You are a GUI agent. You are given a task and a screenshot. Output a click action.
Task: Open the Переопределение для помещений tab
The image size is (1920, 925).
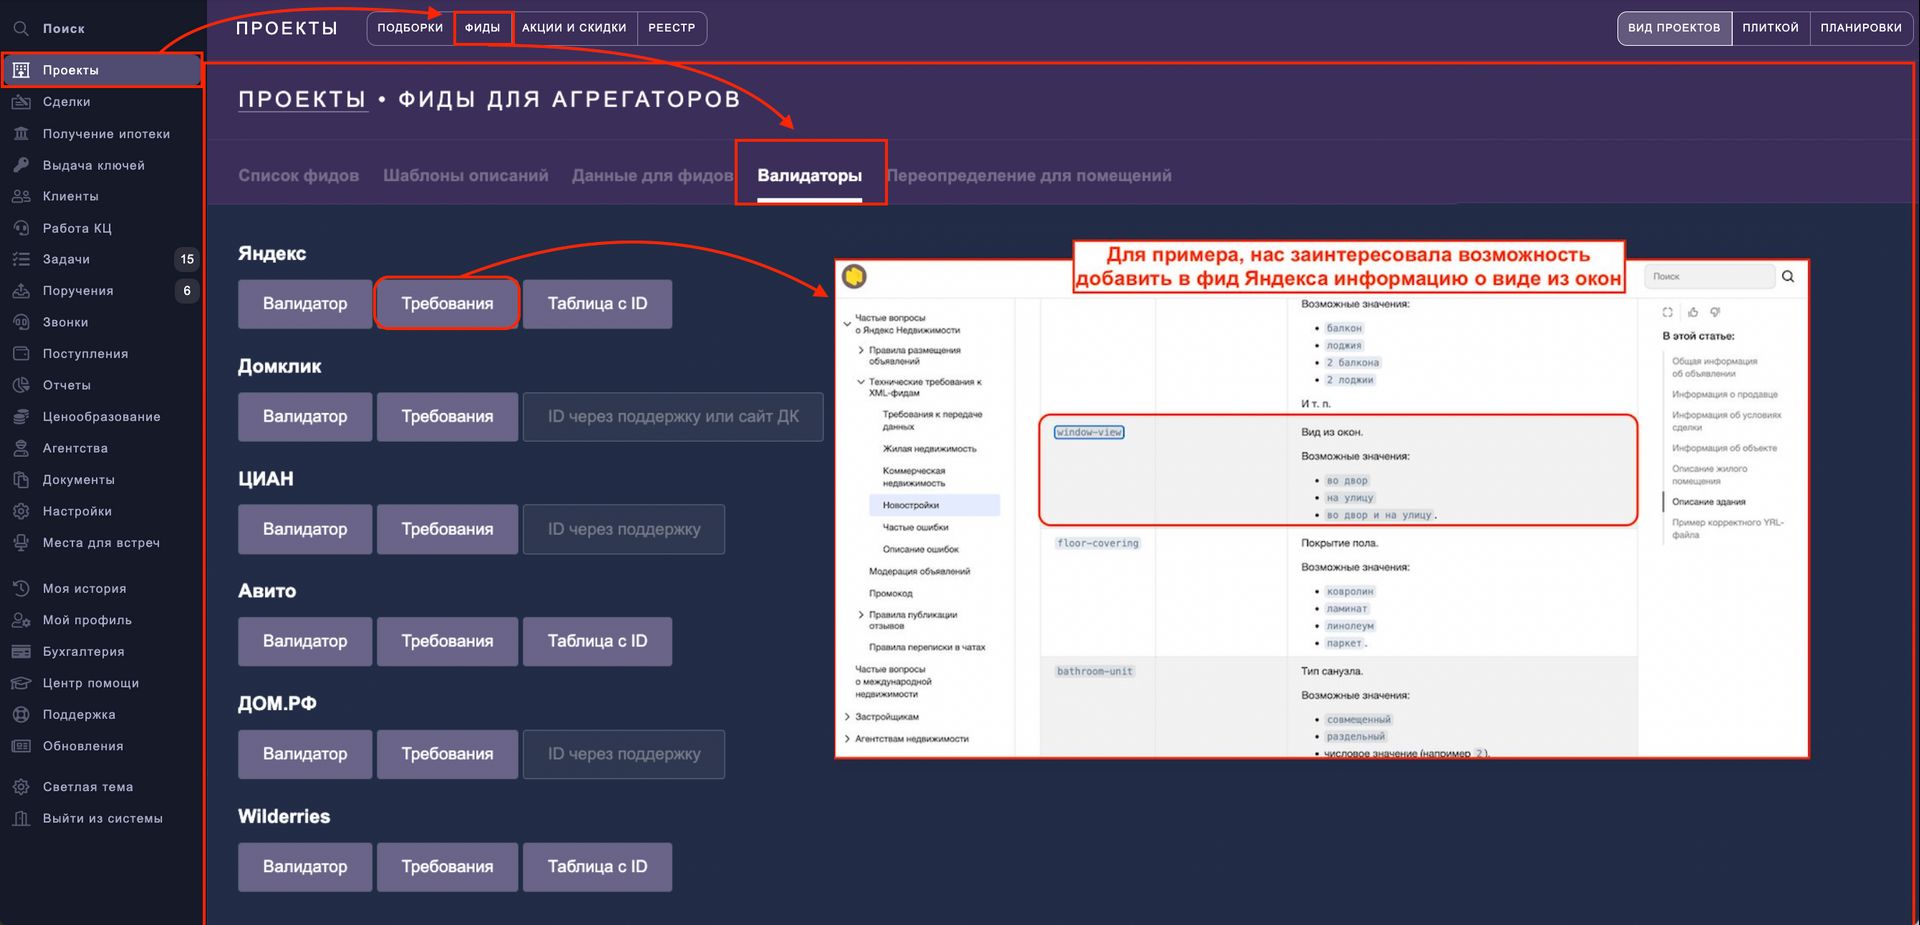[1029, 175]
